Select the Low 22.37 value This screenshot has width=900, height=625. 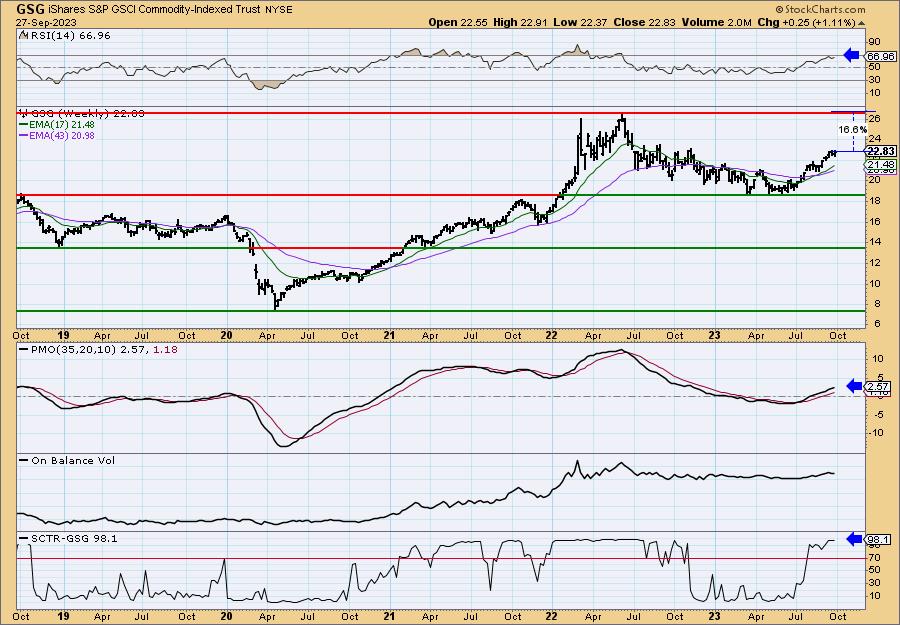pyautogui.click(x=580, y=22)
